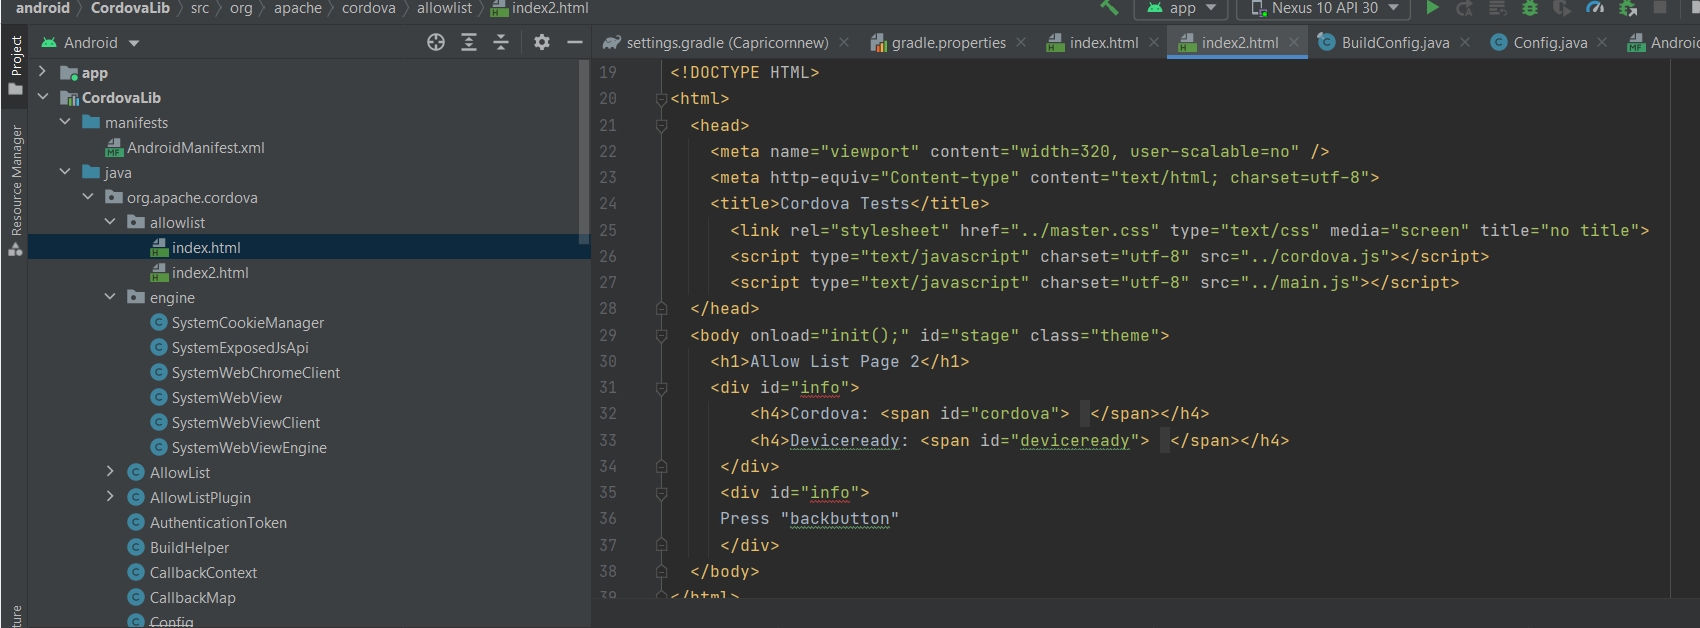This screenshot has width=1700, height=628.
Task: Run the app with green play button
Action: (x=1432, y=8)
